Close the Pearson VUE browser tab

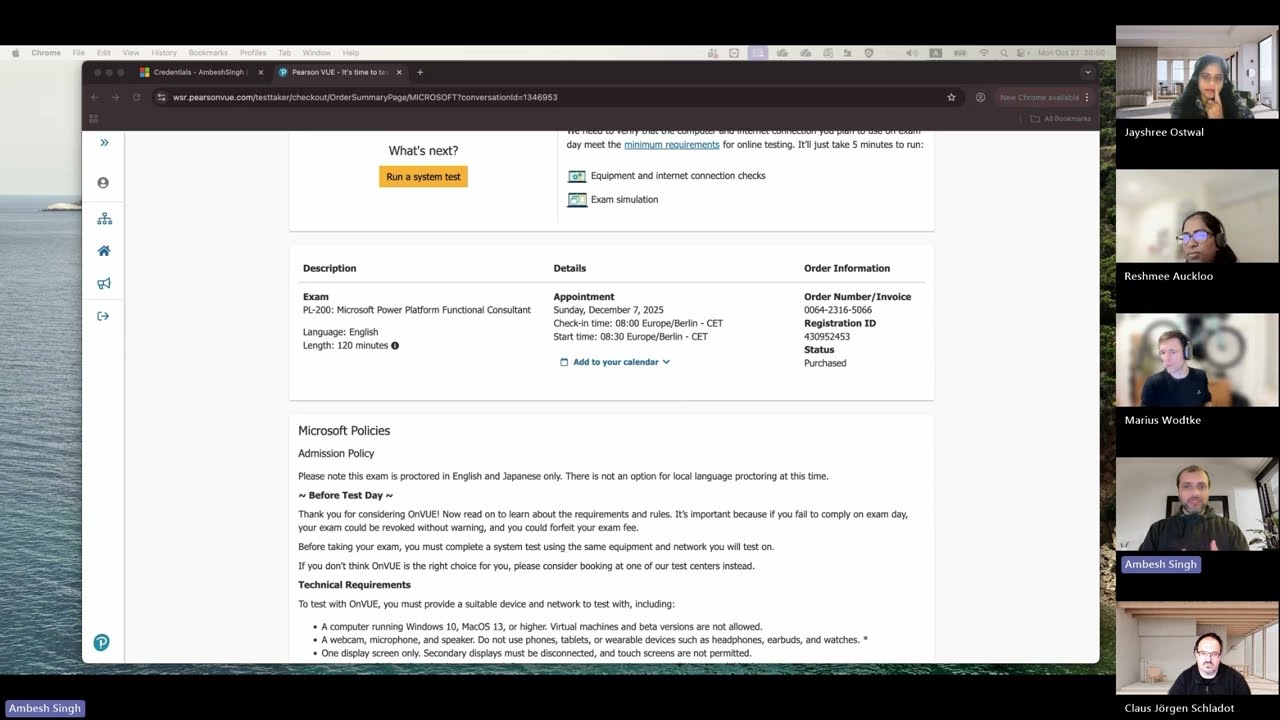(399, 72)
